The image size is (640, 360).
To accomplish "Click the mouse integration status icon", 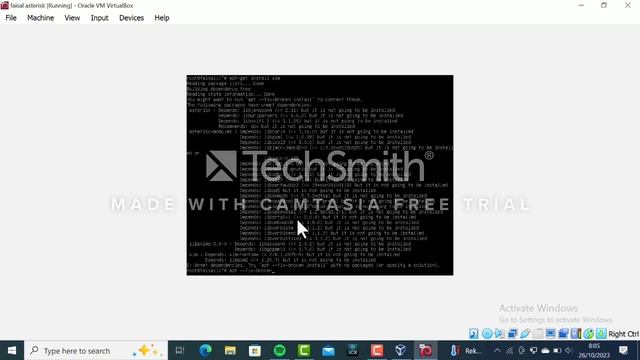I will [x=589, y=333].
